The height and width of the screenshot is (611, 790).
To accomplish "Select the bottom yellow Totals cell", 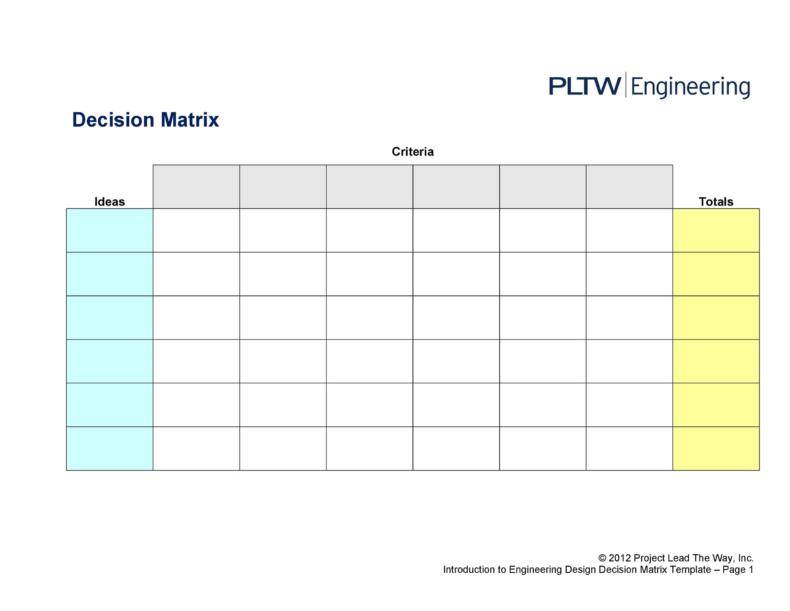I will pyautogui.click(x=716, y=449).
